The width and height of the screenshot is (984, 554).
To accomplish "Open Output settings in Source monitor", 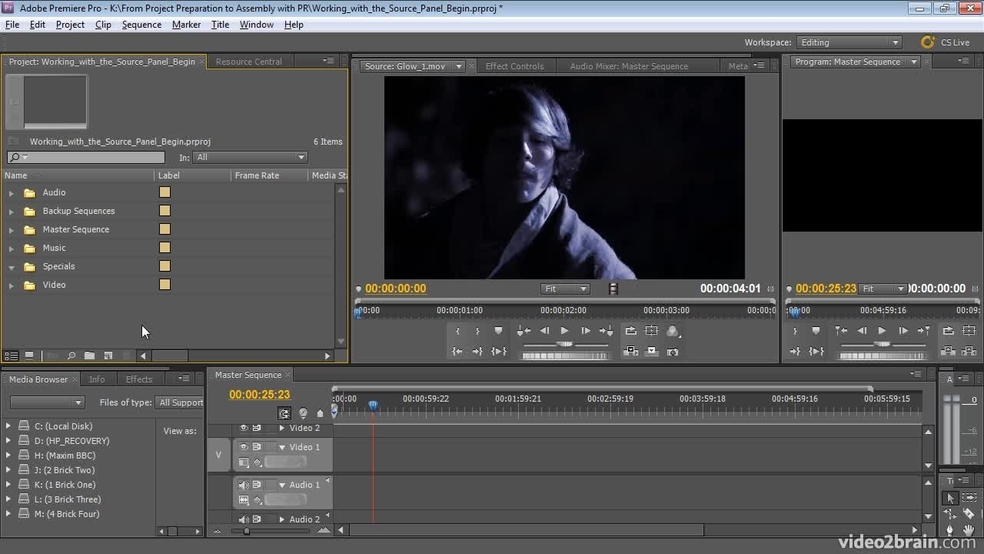I will pyautogui.click(x=673, y=331).
